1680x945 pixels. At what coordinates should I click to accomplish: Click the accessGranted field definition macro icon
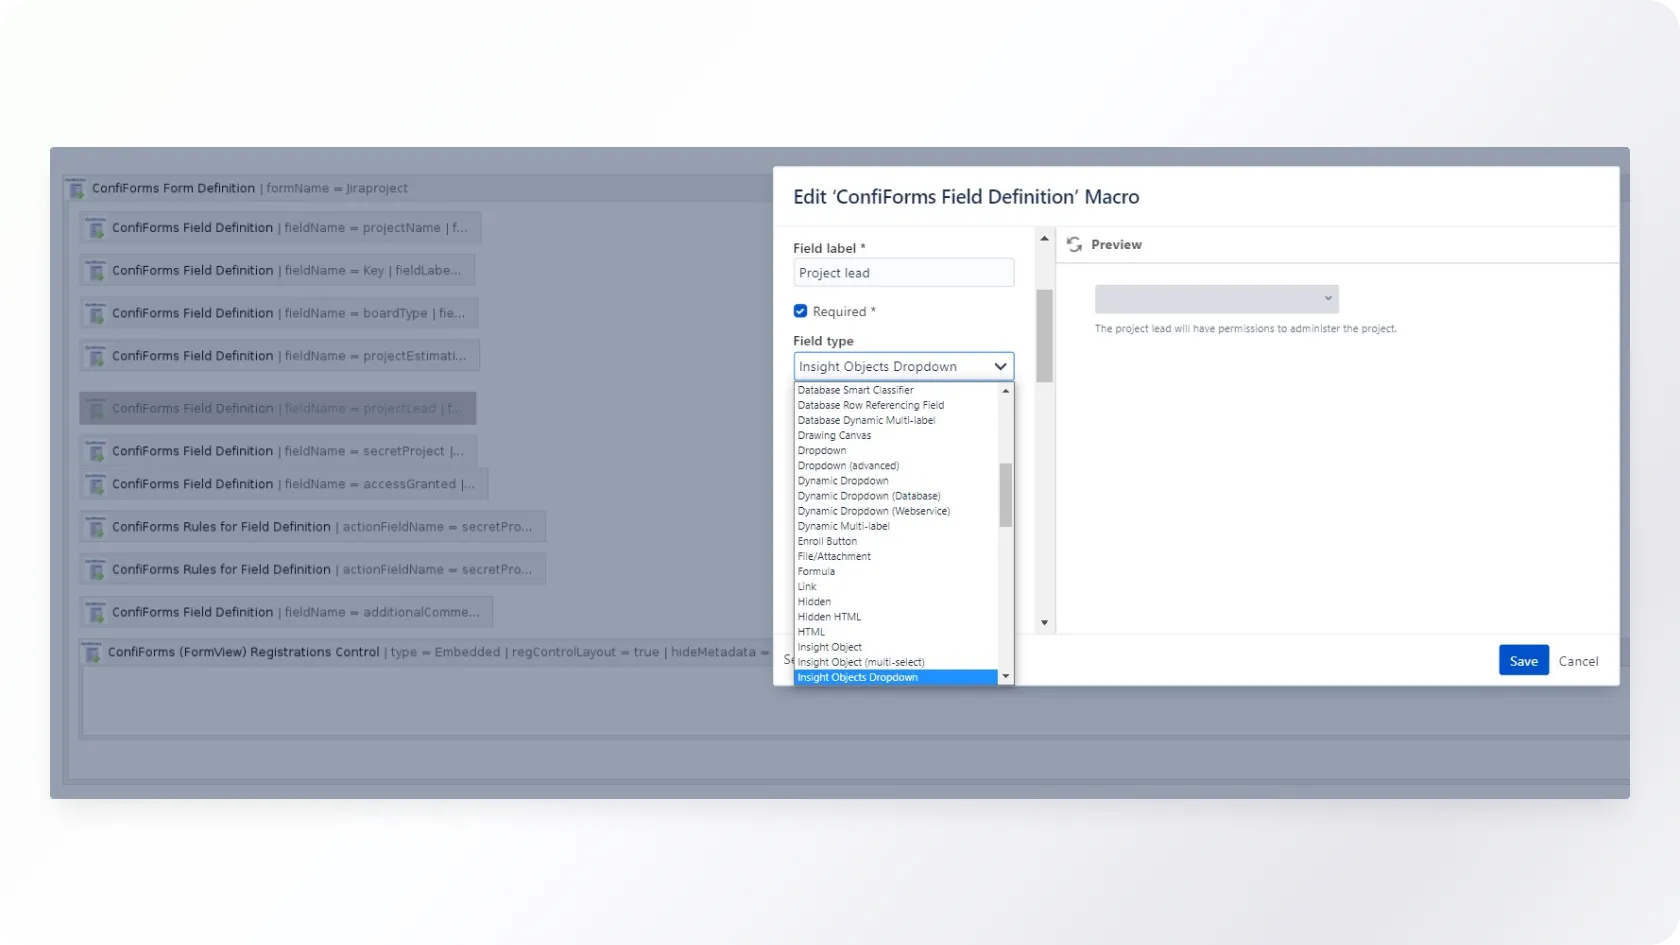(x=96, y=485)
